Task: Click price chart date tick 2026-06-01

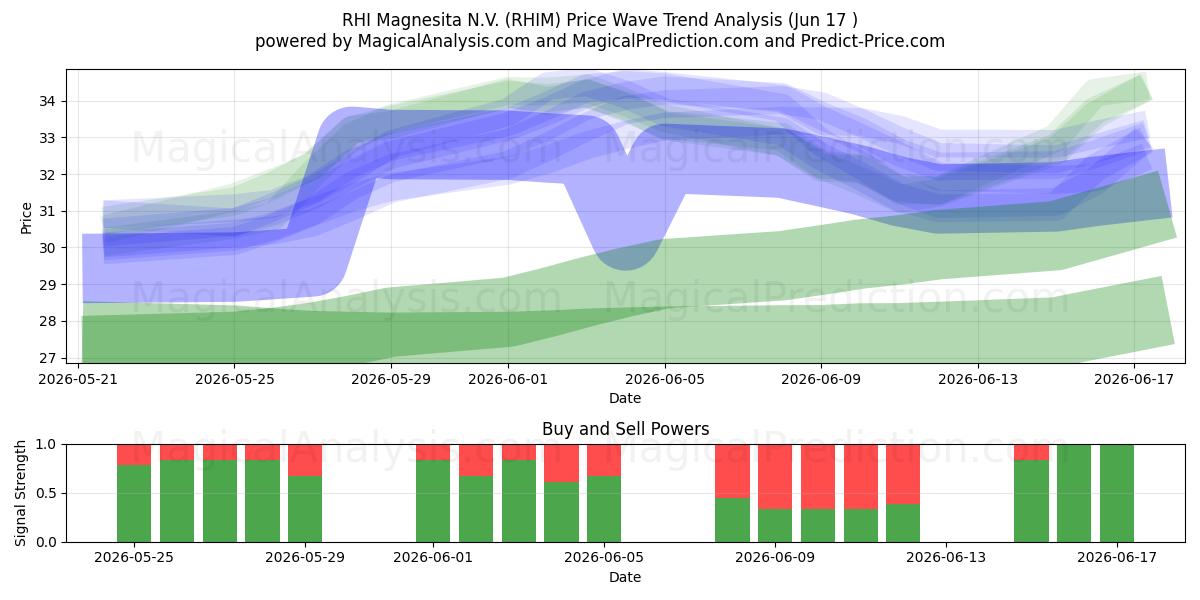Action: pyautogui.click(x=508, y=379)
